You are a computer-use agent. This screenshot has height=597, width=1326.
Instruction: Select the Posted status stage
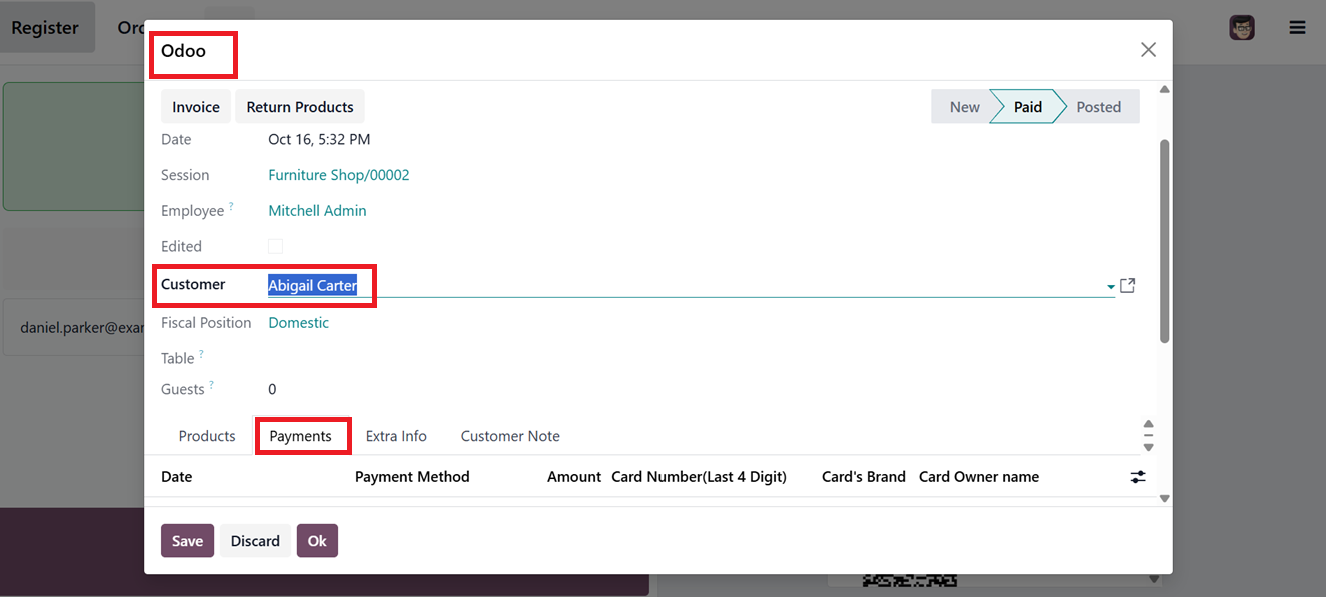(x=1098, y=107)
